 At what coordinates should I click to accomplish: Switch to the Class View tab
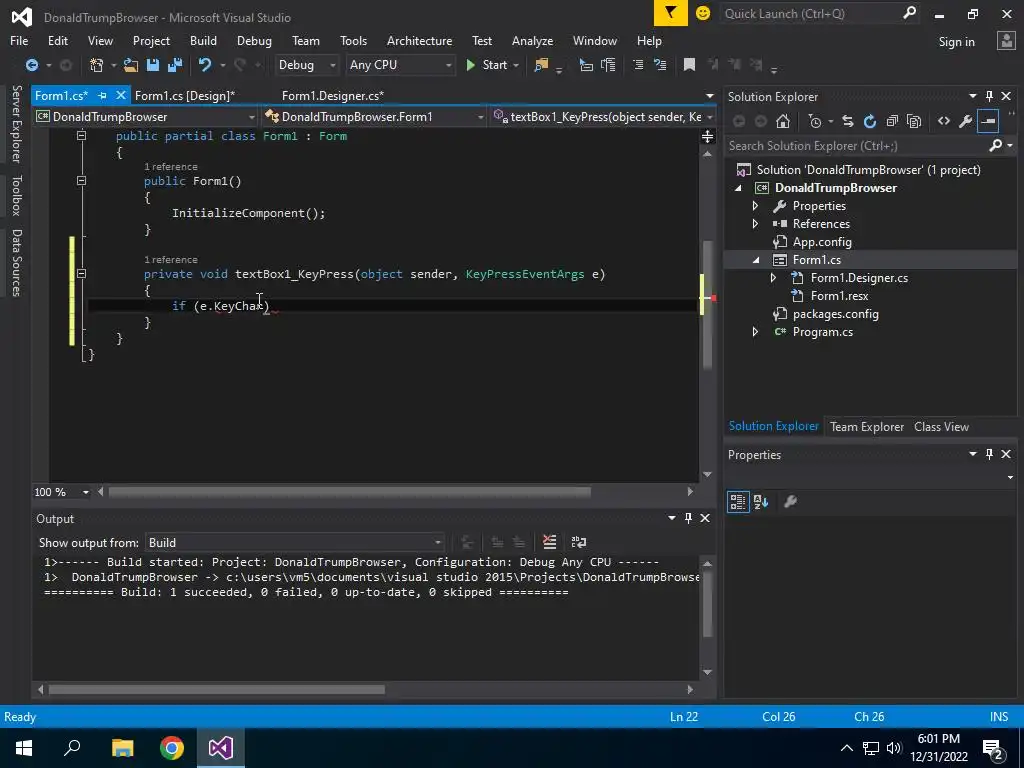coord(941,426)
